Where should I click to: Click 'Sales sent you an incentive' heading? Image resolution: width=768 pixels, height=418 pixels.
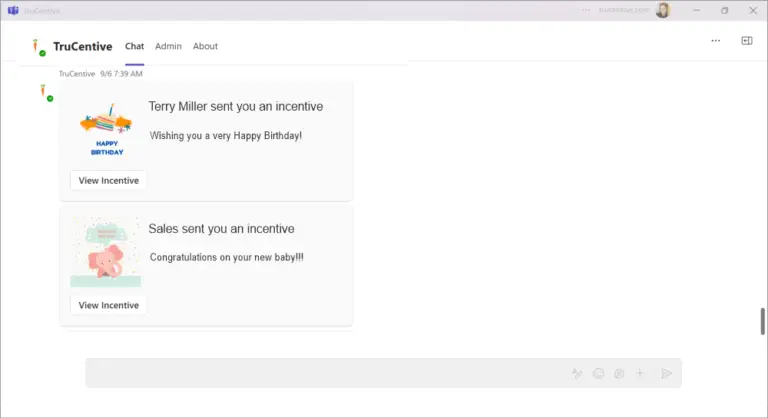tap(221, 228)
